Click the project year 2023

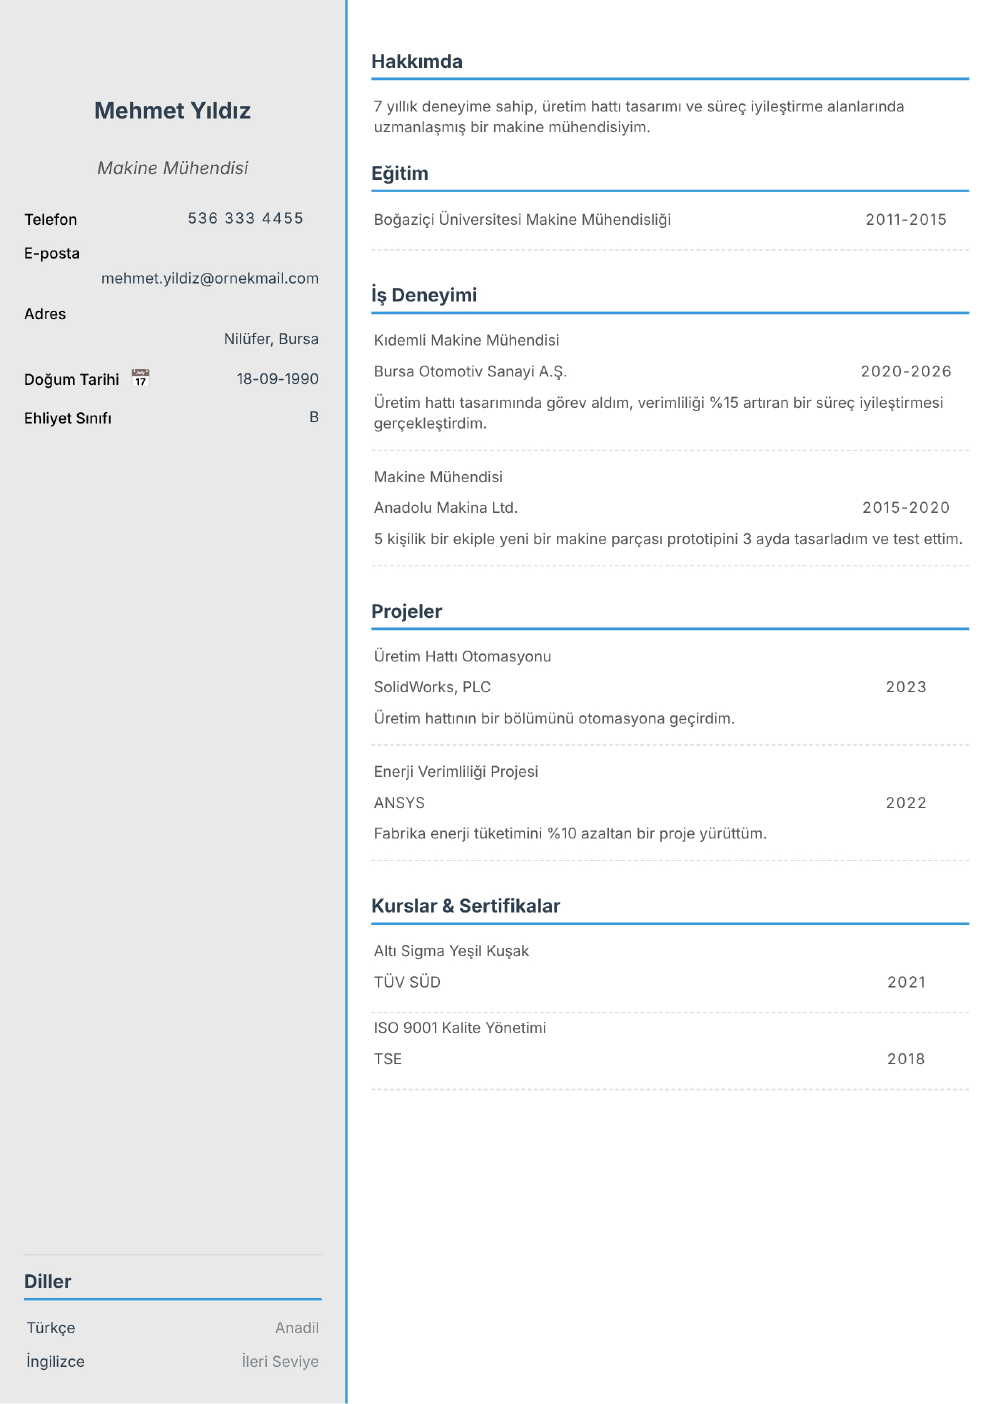pyautogui.click(x=906, y=687)
